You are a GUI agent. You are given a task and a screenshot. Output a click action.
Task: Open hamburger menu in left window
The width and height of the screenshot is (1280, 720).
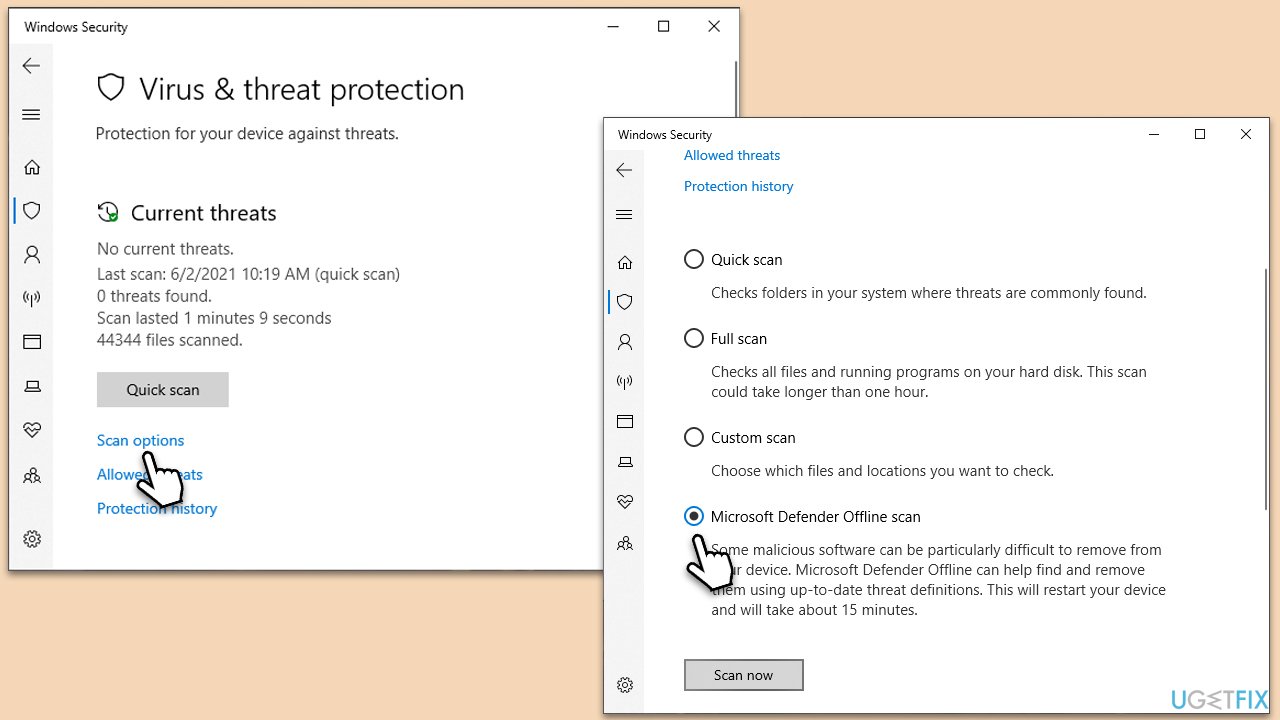pyautogui.click(x=31, y=115)
